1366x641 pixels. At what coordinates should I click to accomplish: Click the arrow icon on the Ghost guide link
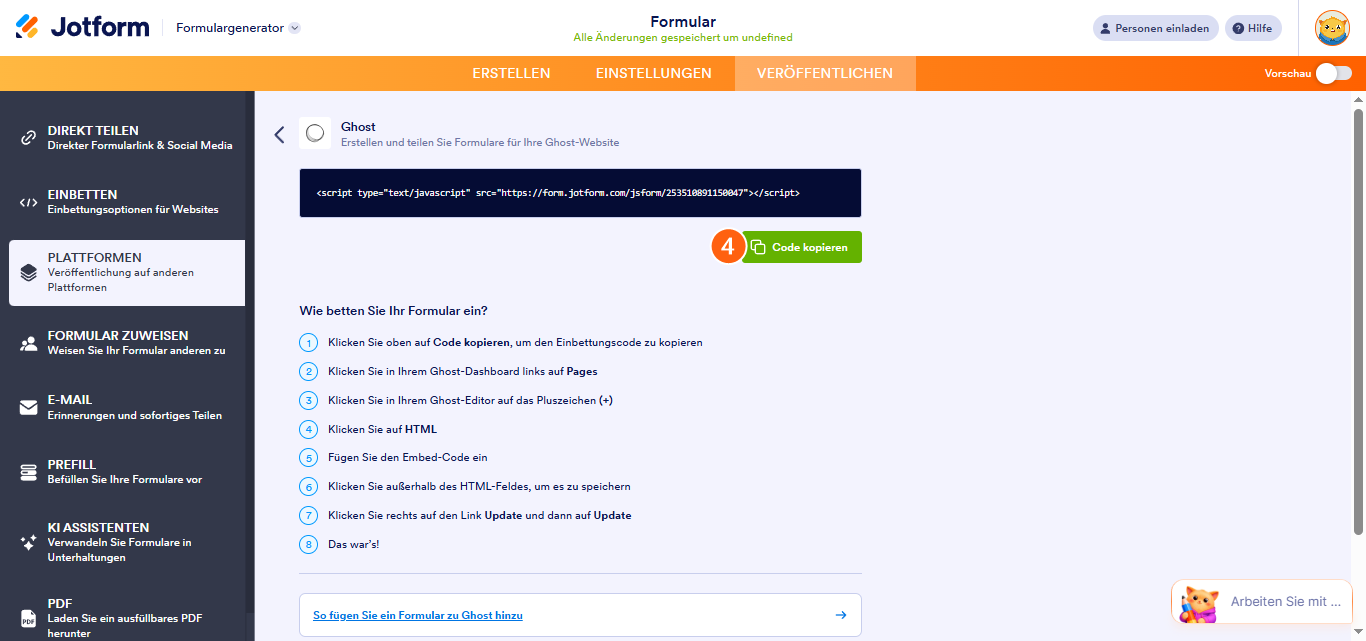pyautogui.click(x=841, y=615)
